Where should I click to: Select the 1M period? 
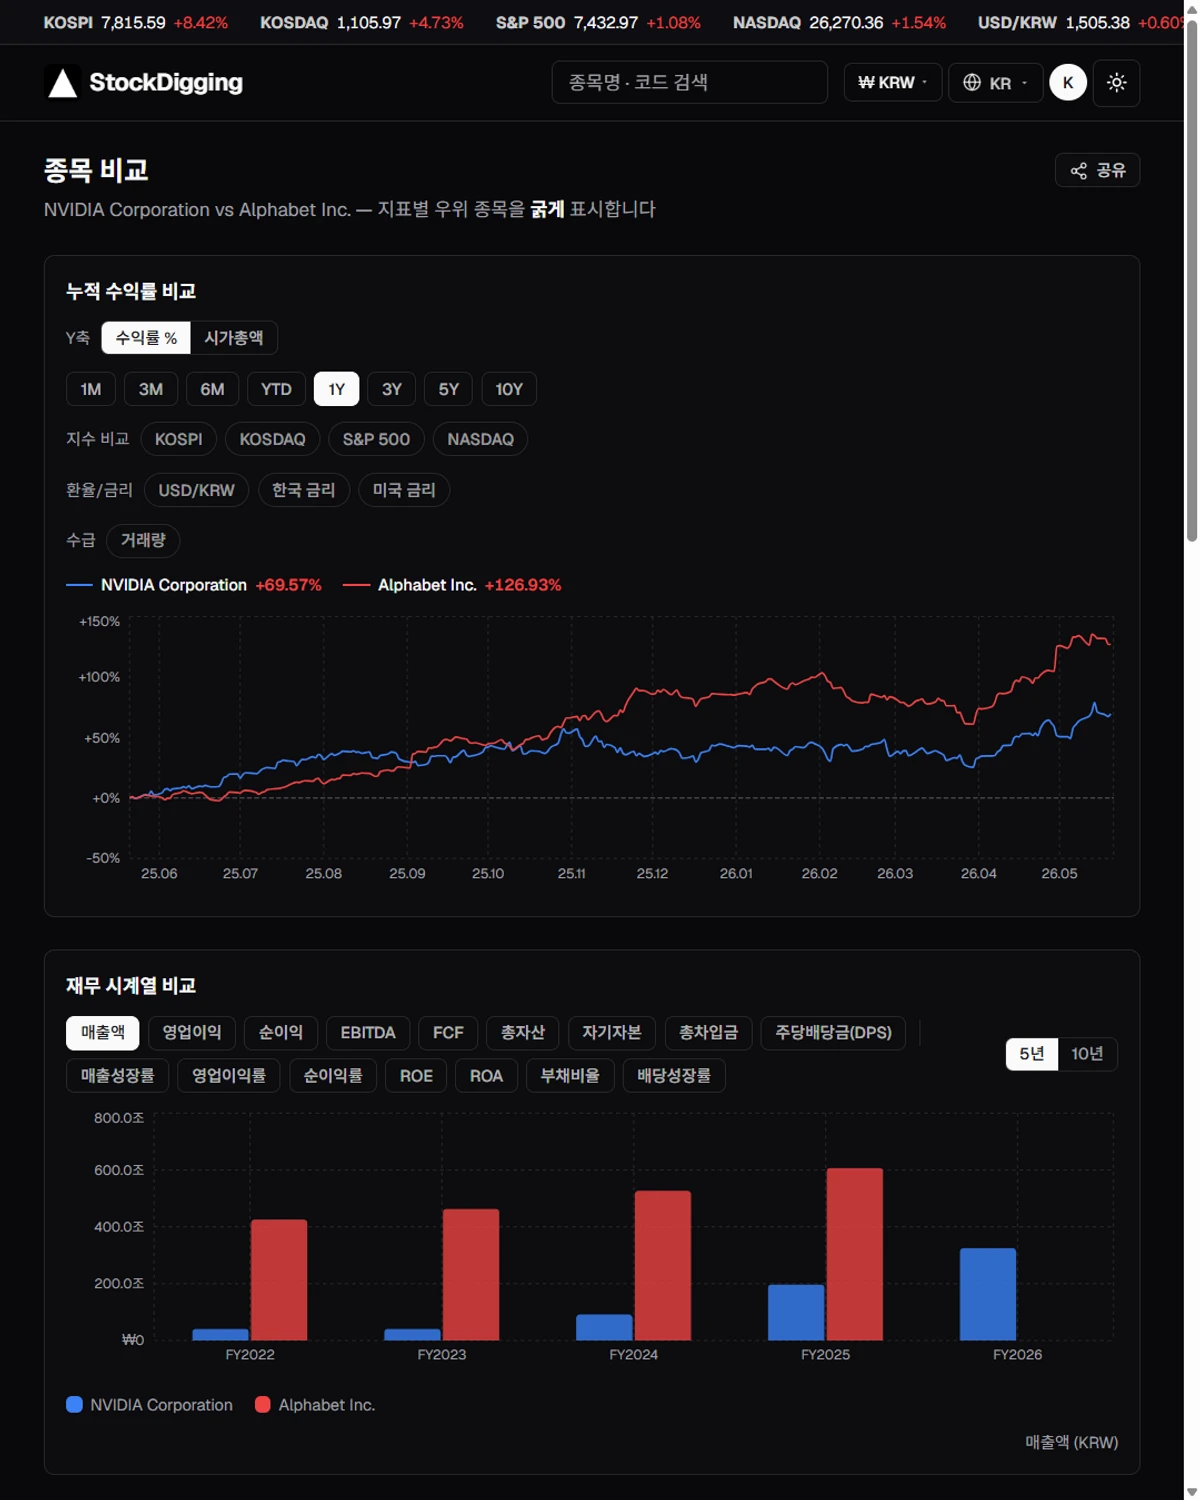click(91, 389)
